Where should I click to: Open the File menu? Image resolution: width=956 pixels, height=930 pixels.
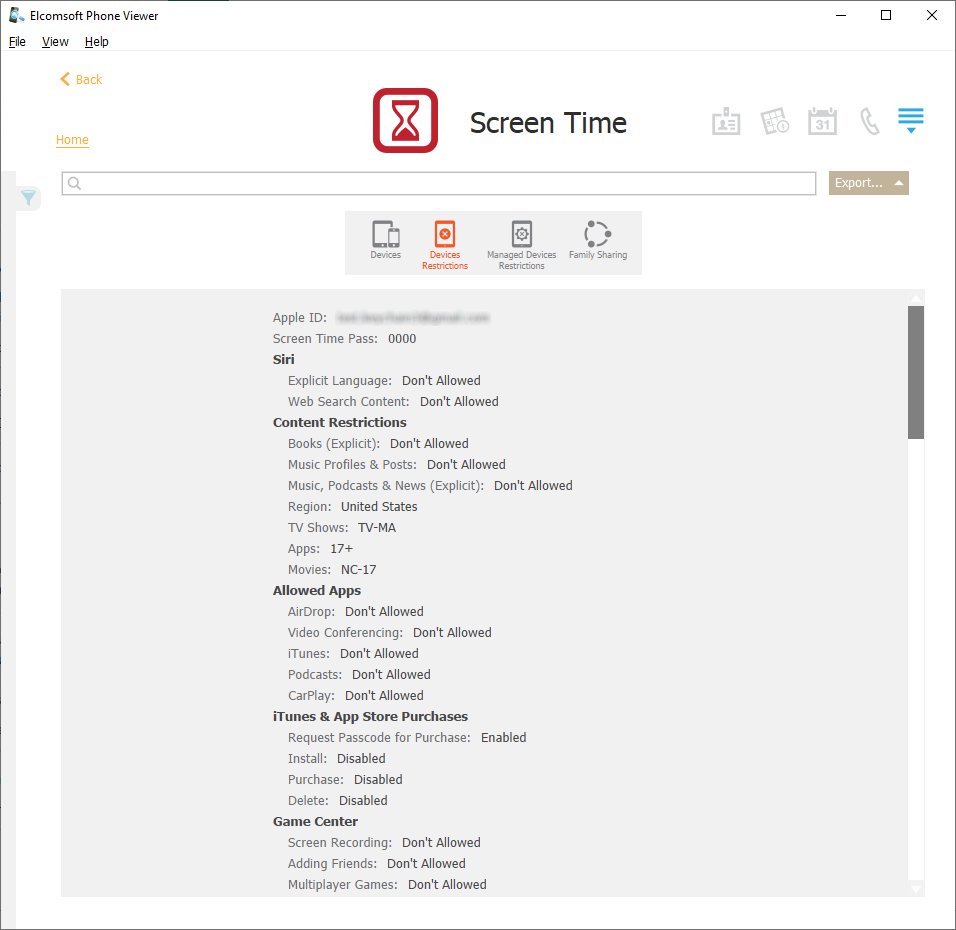pyautogui.click(x=17, y=42)
